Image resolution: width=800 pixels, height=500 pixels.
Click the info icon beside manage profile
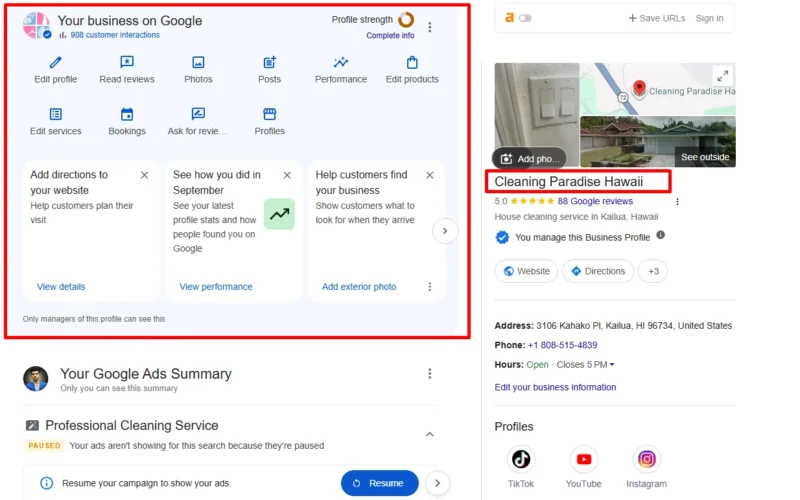(x=660, y=235)
